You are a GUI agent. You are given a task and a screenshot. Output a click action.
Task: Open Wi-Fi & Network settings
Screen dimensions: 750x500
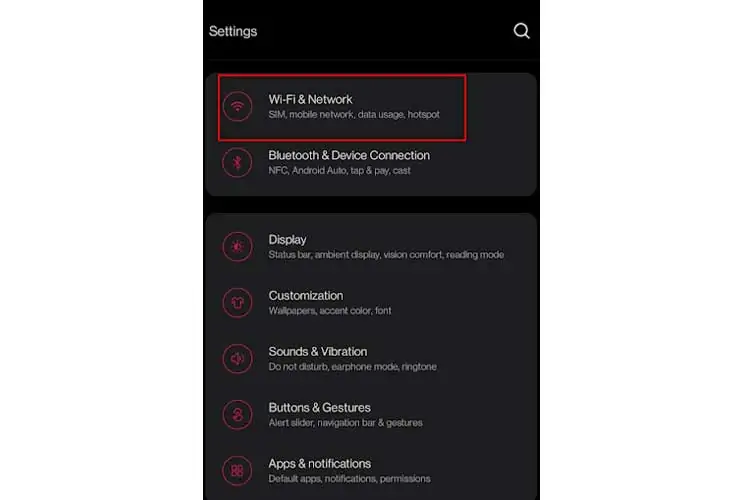[x=371, y=106]
